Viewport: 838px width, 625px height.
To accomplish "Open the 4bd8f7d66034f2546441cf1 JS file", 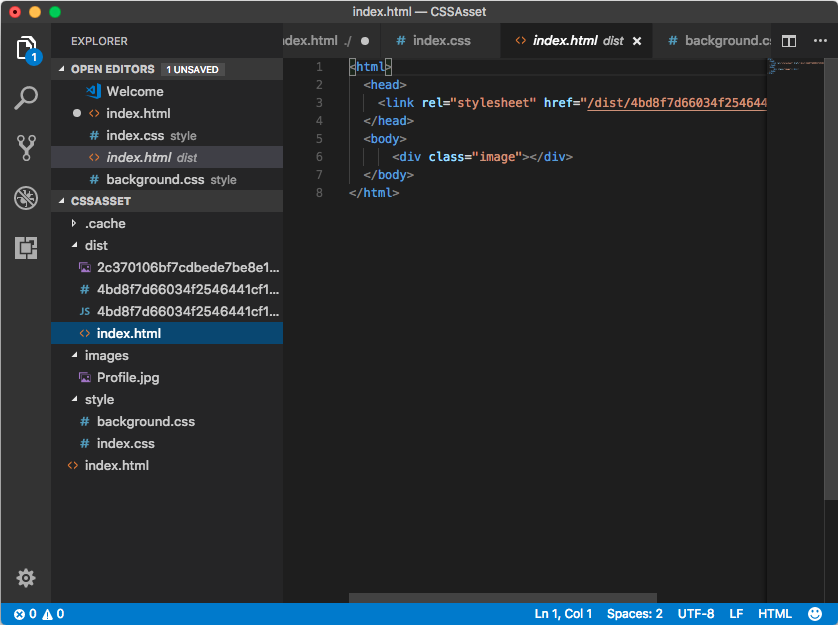I will [167, 311].
